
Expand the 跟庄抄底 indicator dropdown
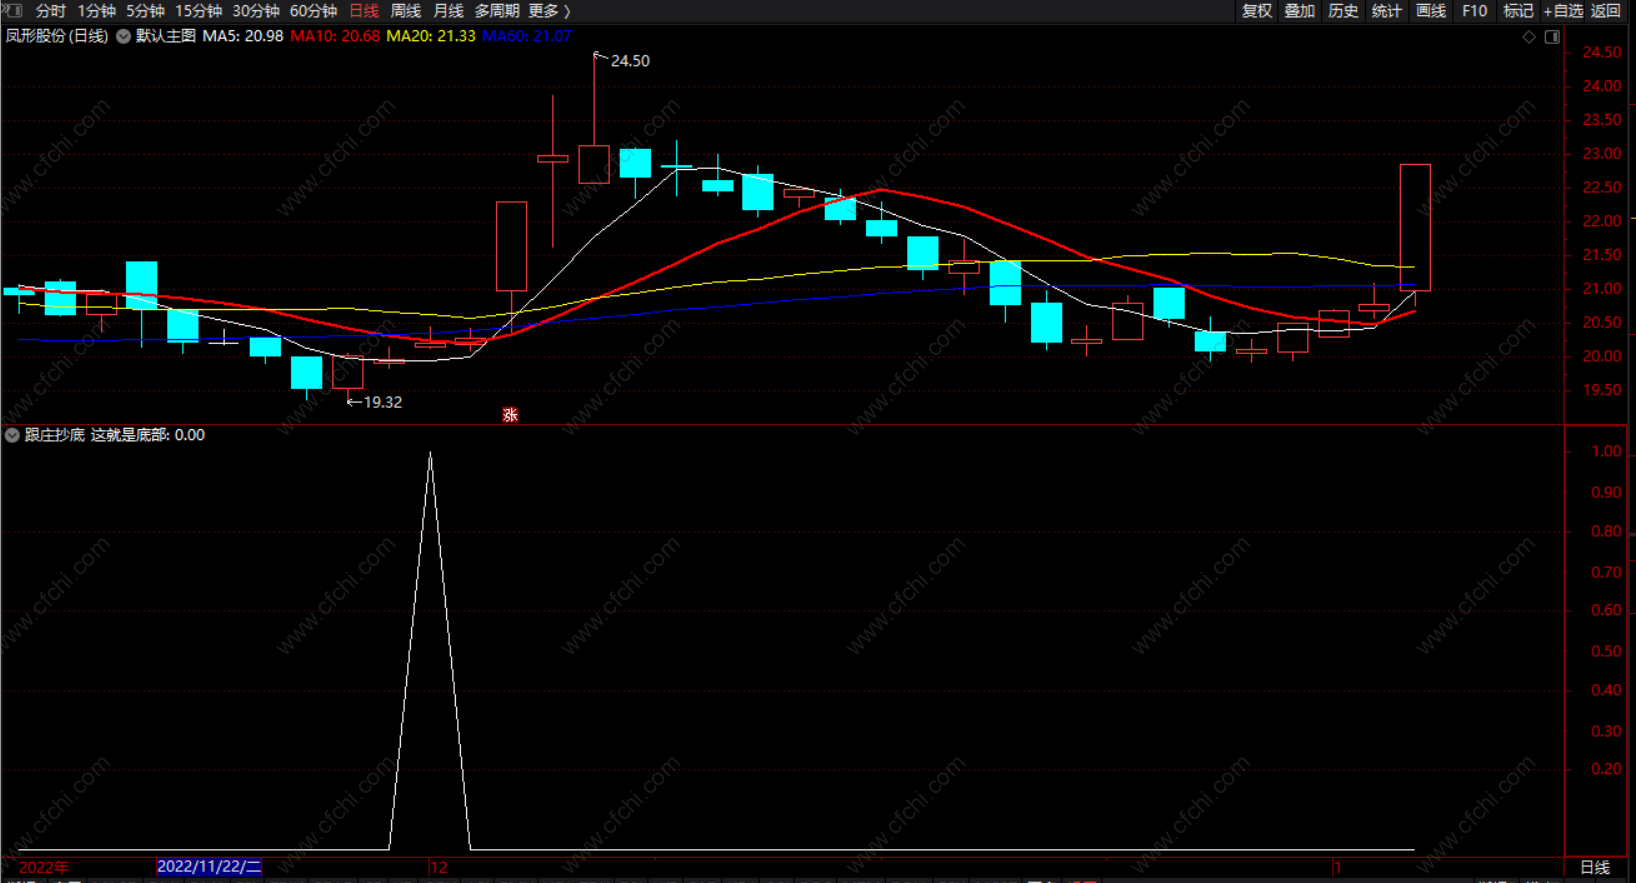[x=12, y=435]
